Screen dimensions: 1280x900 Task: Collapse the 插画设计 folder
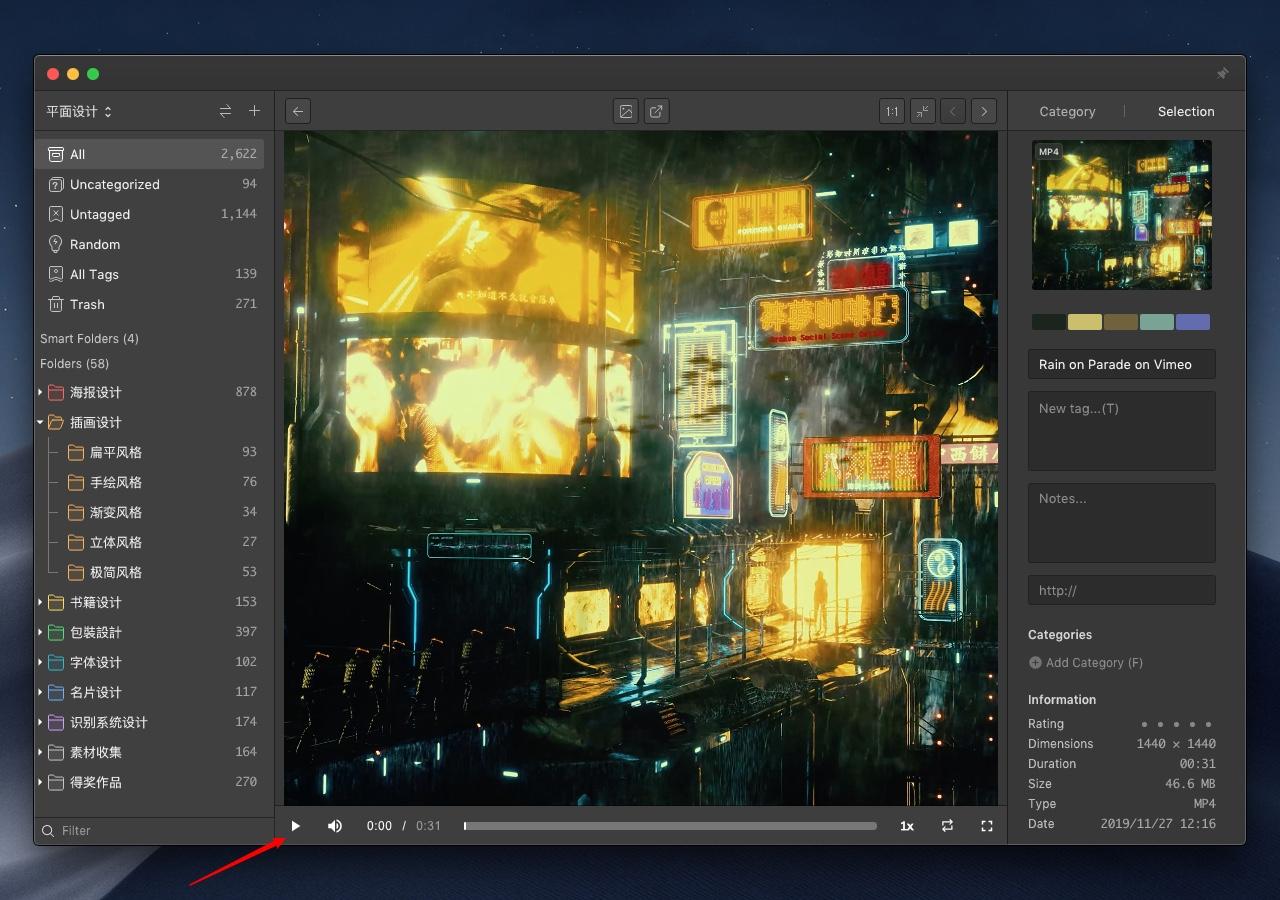point(41,422)
